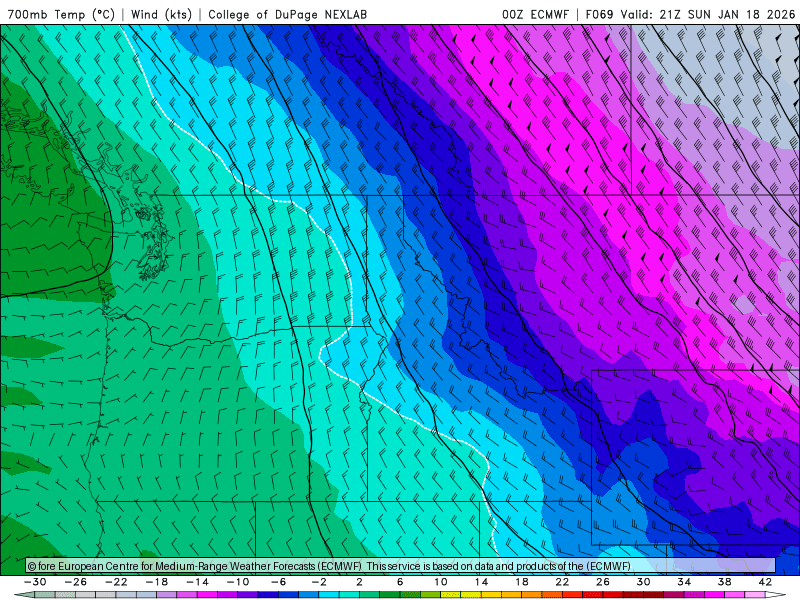Click the −14 color scale label
The image size is (800, 600).
pos(197,582)
